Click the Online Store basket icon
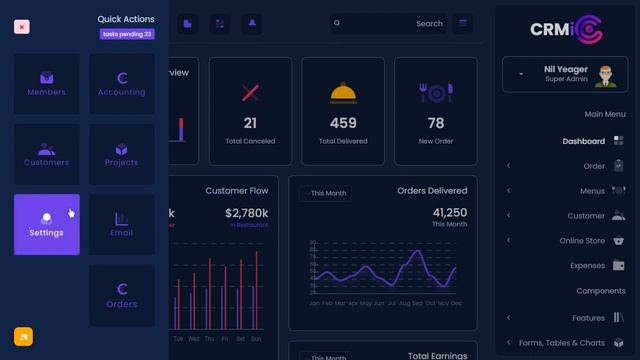Image resolution: width=640 pixels, height=360 pixels. pos(619,240)
